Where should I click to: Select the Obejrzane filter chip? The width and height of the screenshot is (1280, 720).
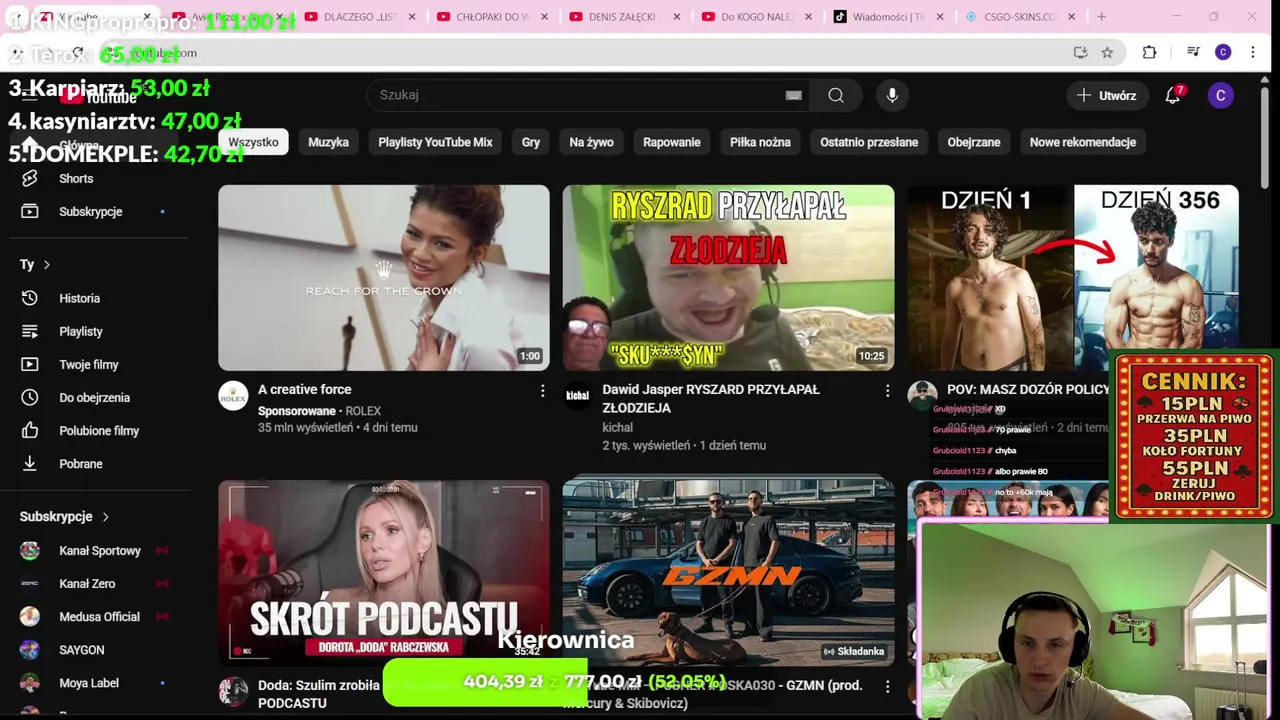coord(974,142)
